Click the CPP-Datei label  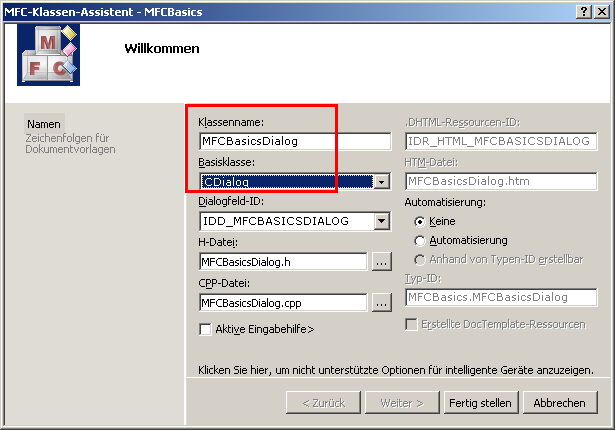[224, 283]
